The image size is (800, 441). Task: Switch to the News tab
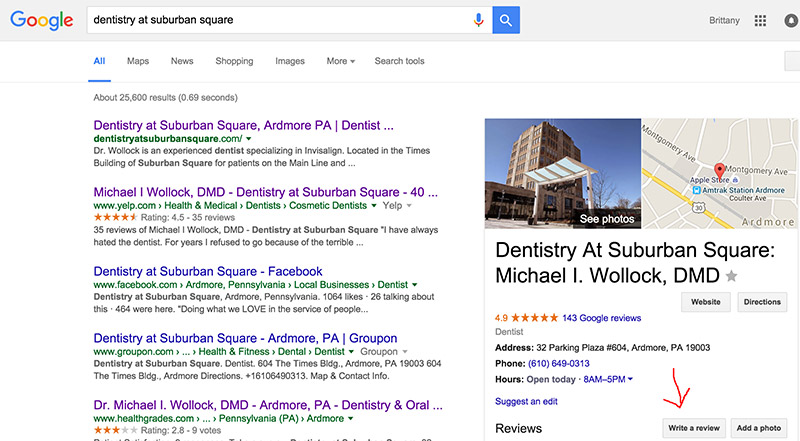(182, 61)
